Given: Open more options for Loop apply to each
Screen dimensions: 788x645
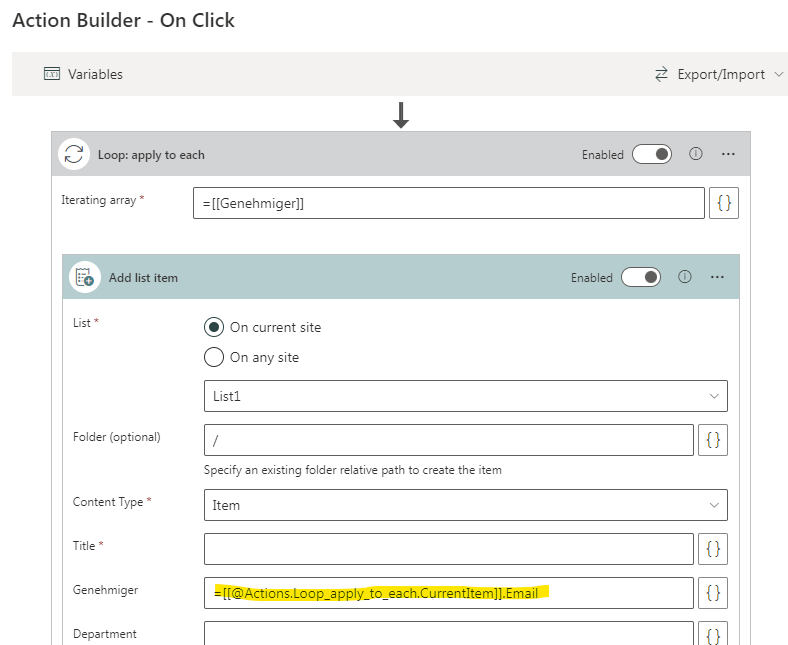Looking at the screenshot, I should [728, 154].
